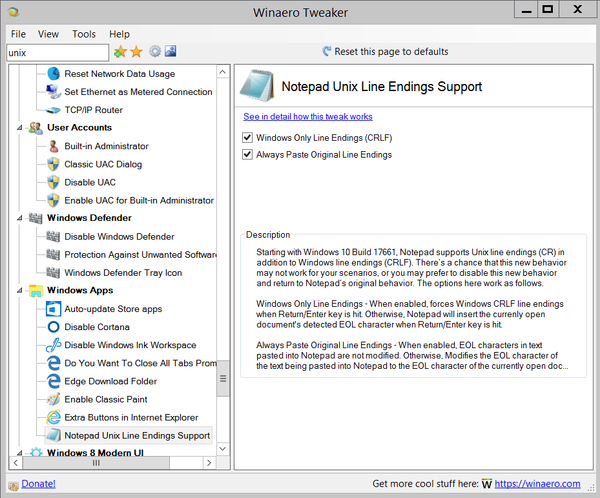Click the Reset Network Data Usage globe icon
The width and height of the screenshot is (600, 498).
coord(54,73)
